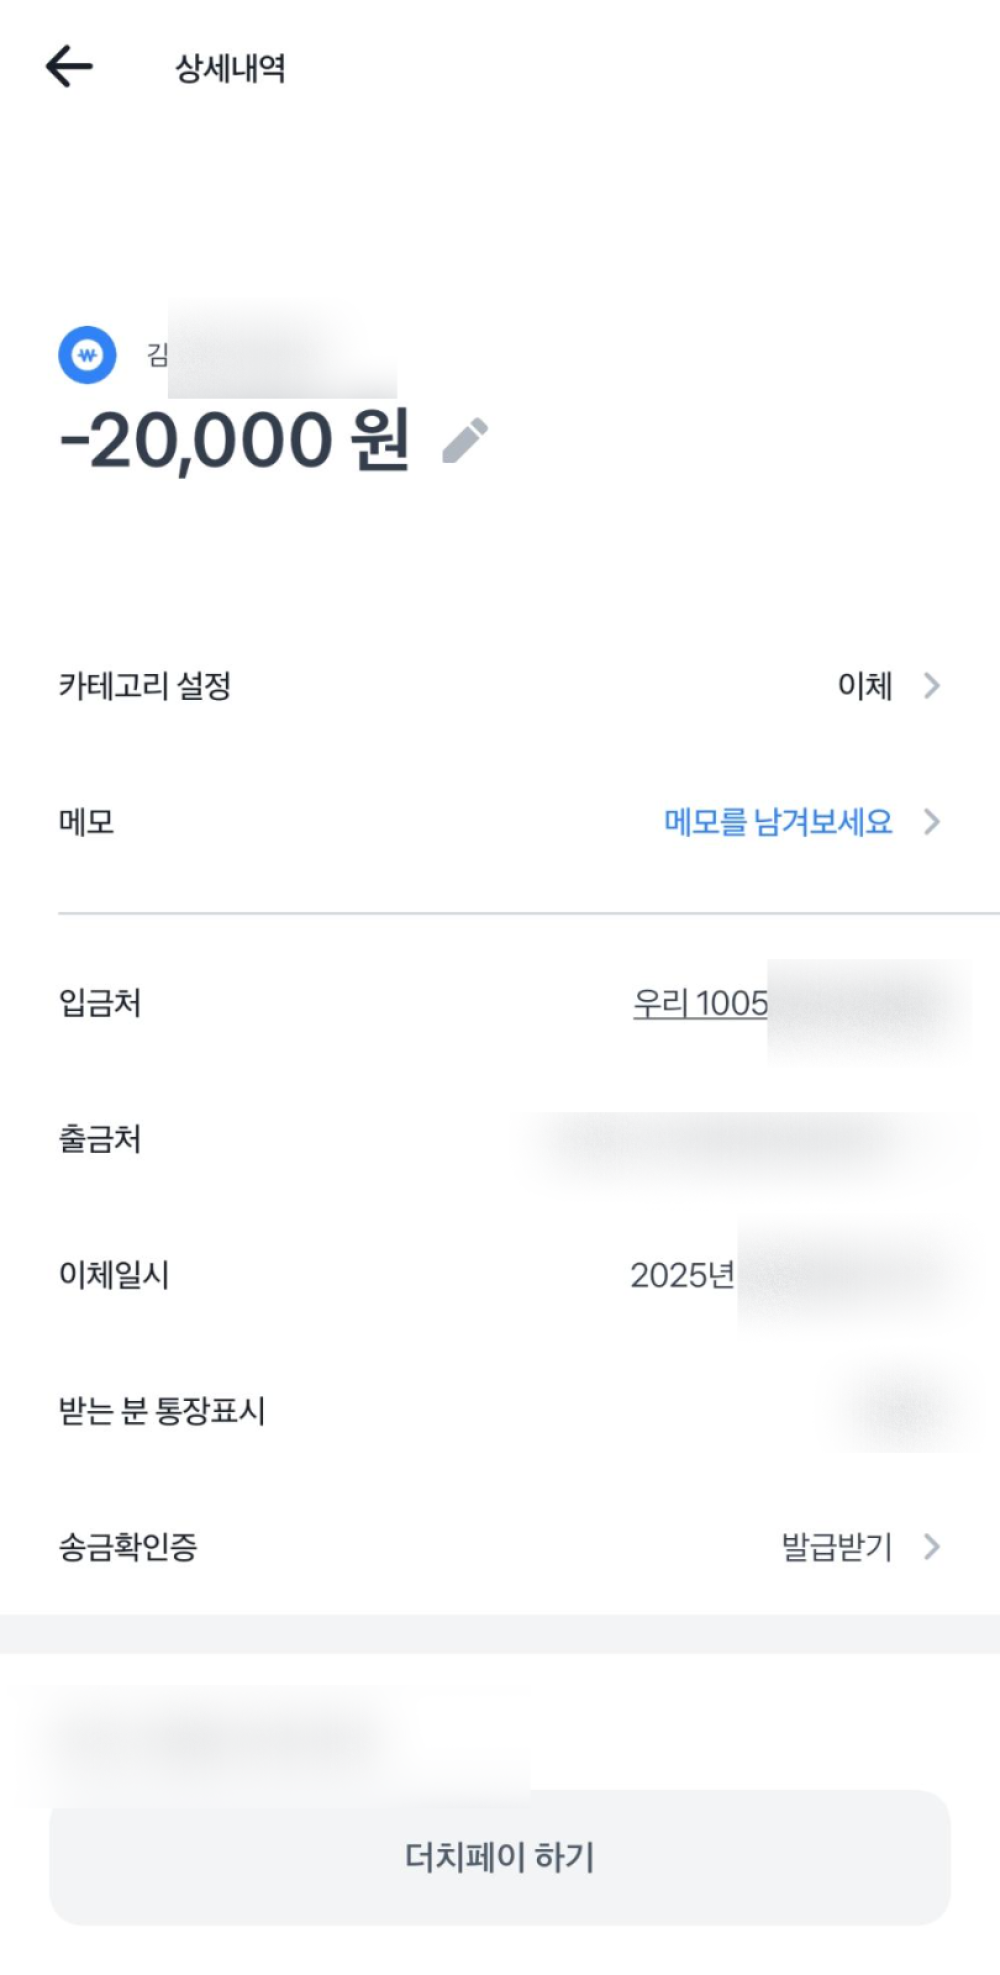Tap the pencil edit icon beside amount
1000x1975 pixels.
(465, 441)
